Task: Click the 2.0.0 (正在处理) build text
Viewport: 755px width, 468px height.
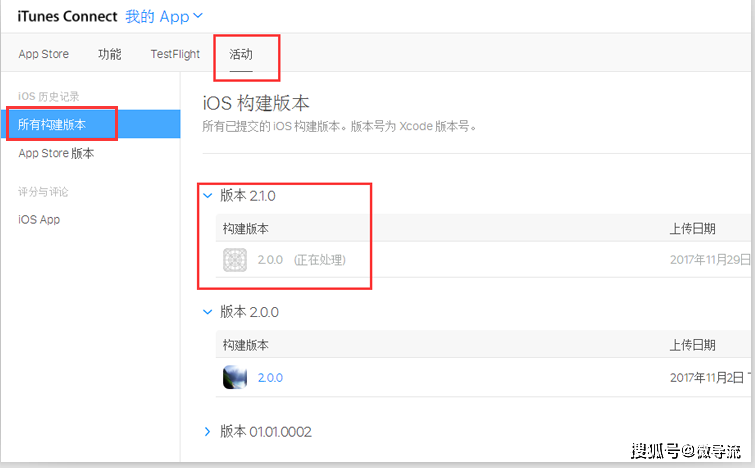Action: click(x=301, y=260)
